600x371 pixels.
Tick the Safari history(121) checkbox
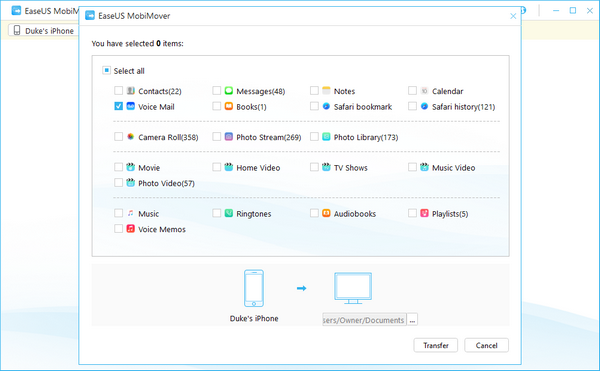click(412, 106)
